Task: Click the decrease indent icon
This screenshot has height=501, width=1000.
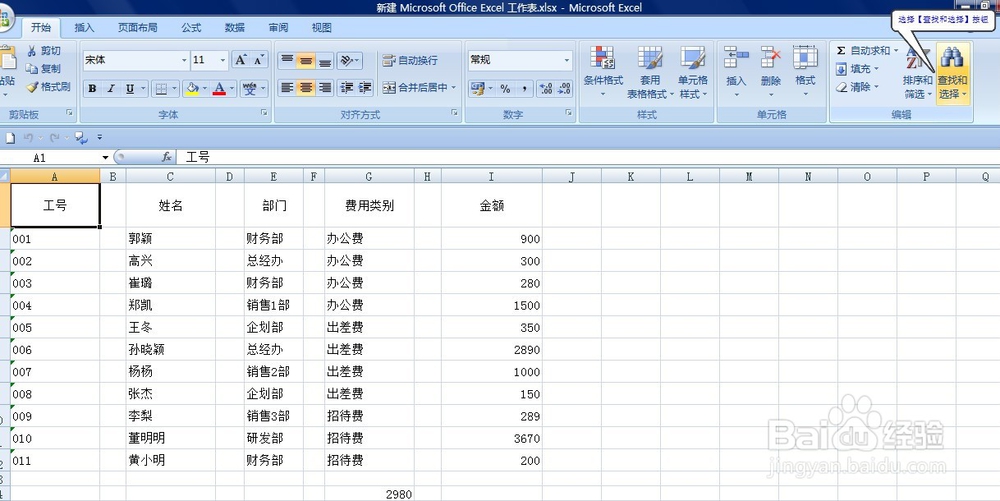Action: (x=347, y=87)
